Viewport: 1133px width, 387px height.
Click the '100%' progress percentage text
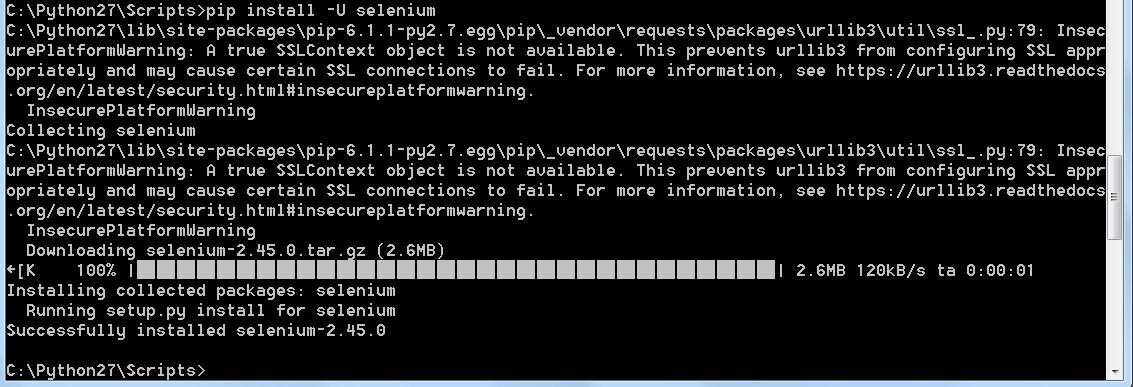click(95, 271)
